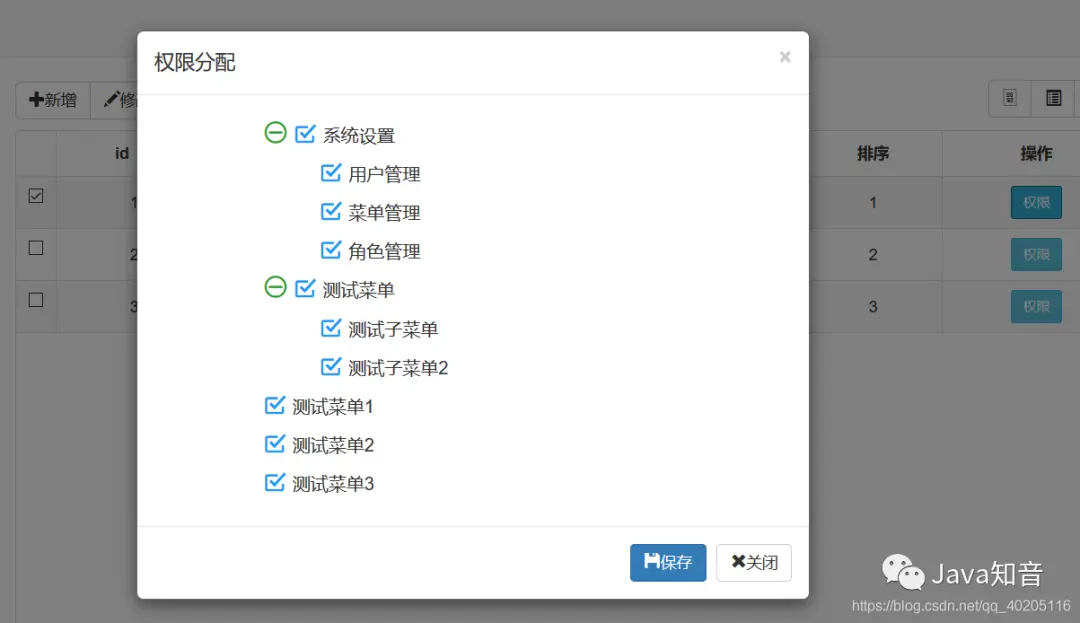The width and height of the screenshot is (1080, 623).
Task: Uncheck the 菜单管理 checkbox
Action: click(331, 212)
